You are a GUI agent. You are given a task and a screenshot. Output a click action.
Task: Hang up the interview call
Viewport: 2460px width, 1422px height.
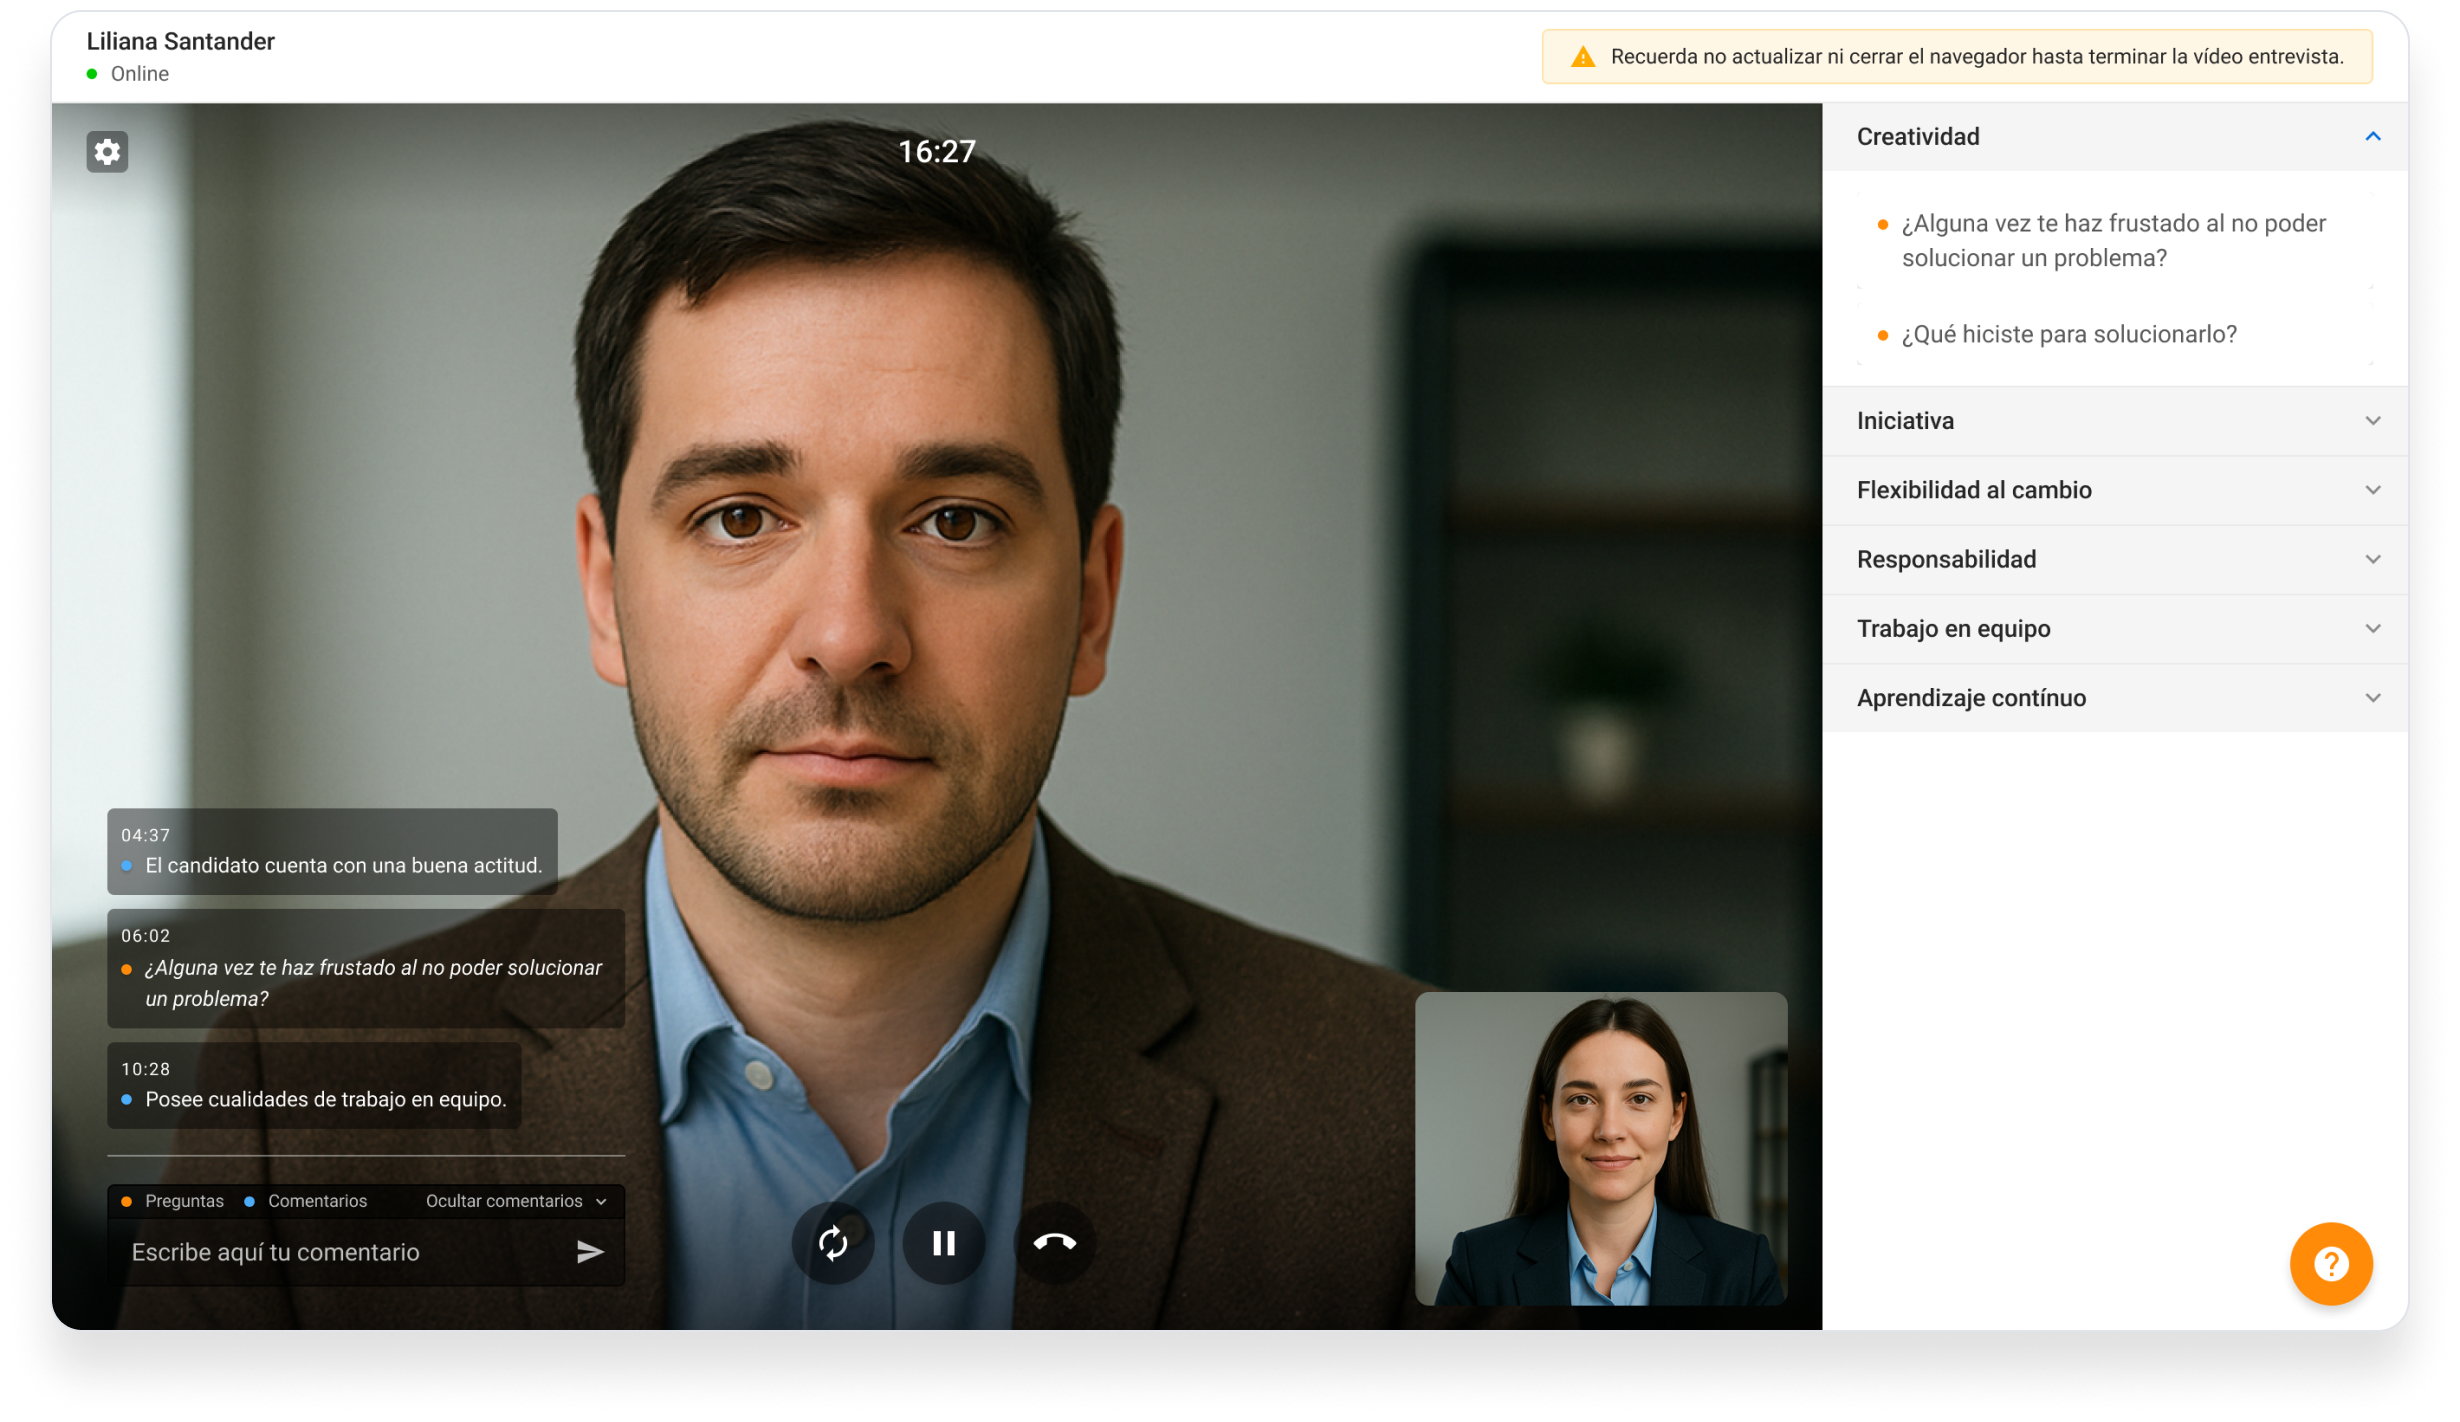[1054, 1243]
